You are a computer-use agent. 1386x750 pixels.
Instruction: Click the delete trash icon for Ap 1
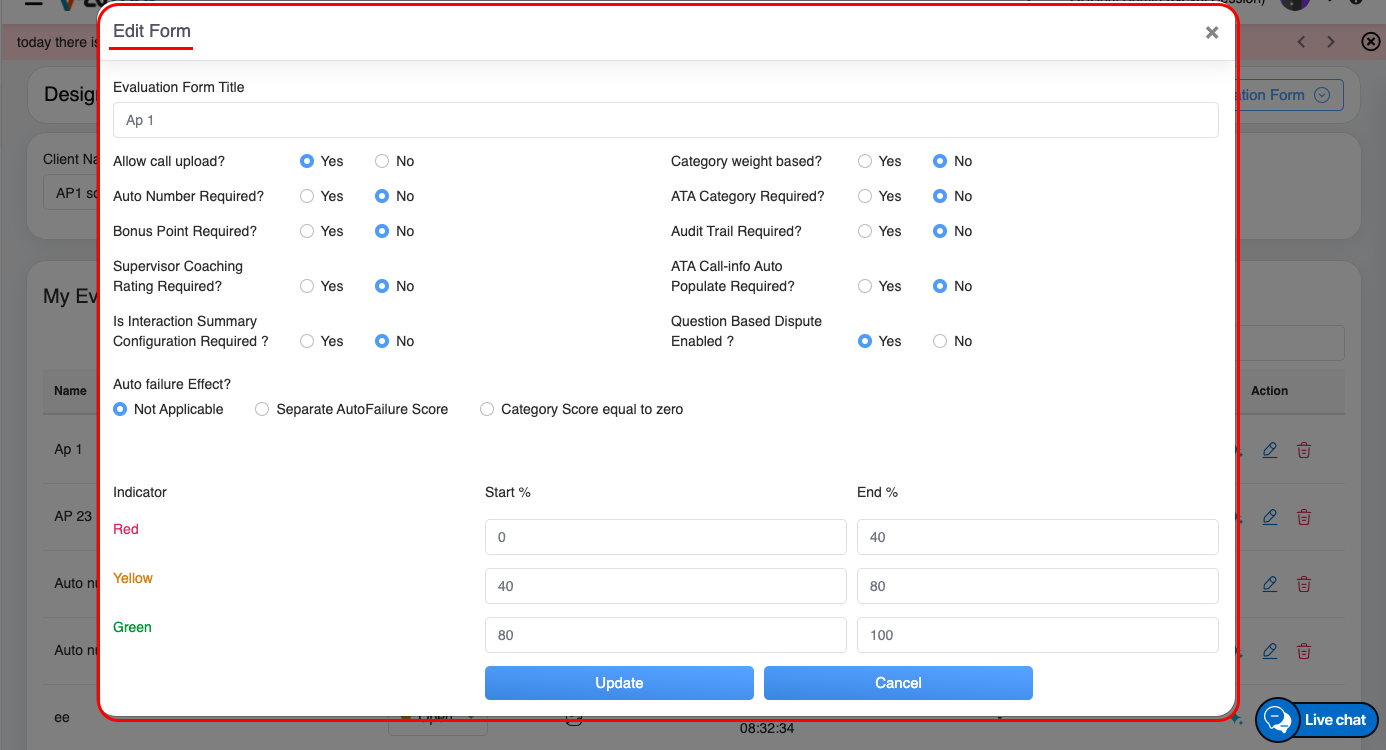click(x=1304, y=450)
